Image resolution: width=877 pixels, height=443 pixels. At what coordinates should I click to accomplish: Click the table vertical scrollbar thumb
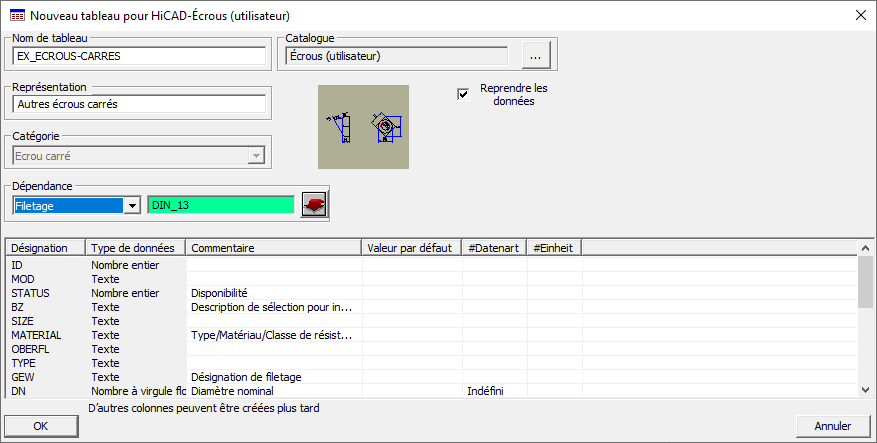[865, 281]
